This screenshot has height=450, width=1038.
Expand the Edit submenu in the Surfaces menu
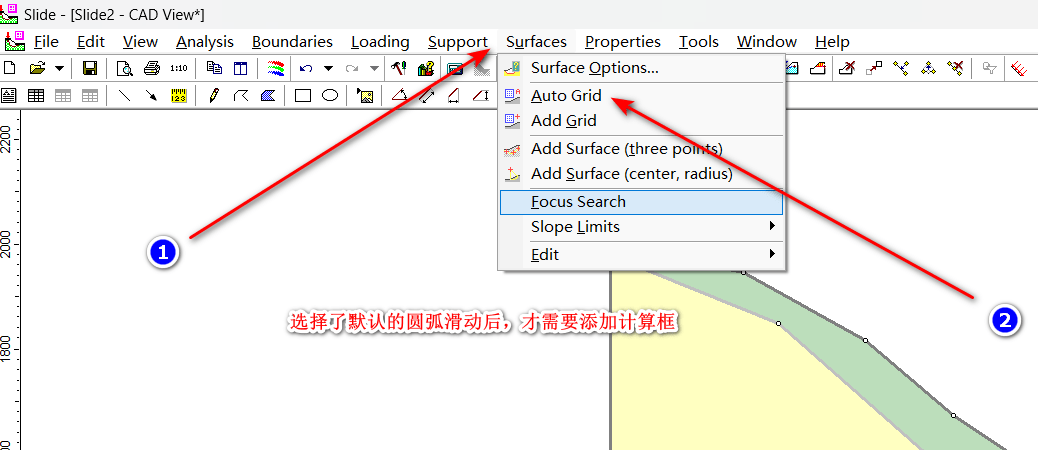[641, 255]
